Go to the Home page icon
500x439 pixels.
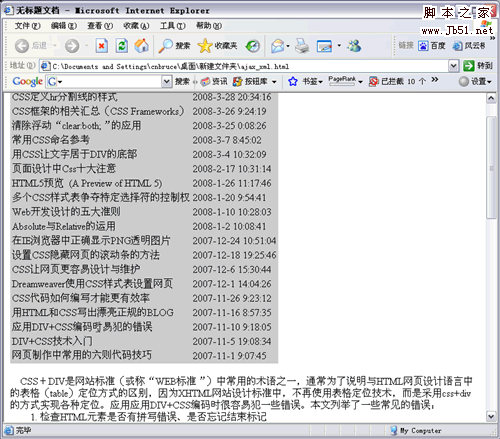[x=142, y=46]
